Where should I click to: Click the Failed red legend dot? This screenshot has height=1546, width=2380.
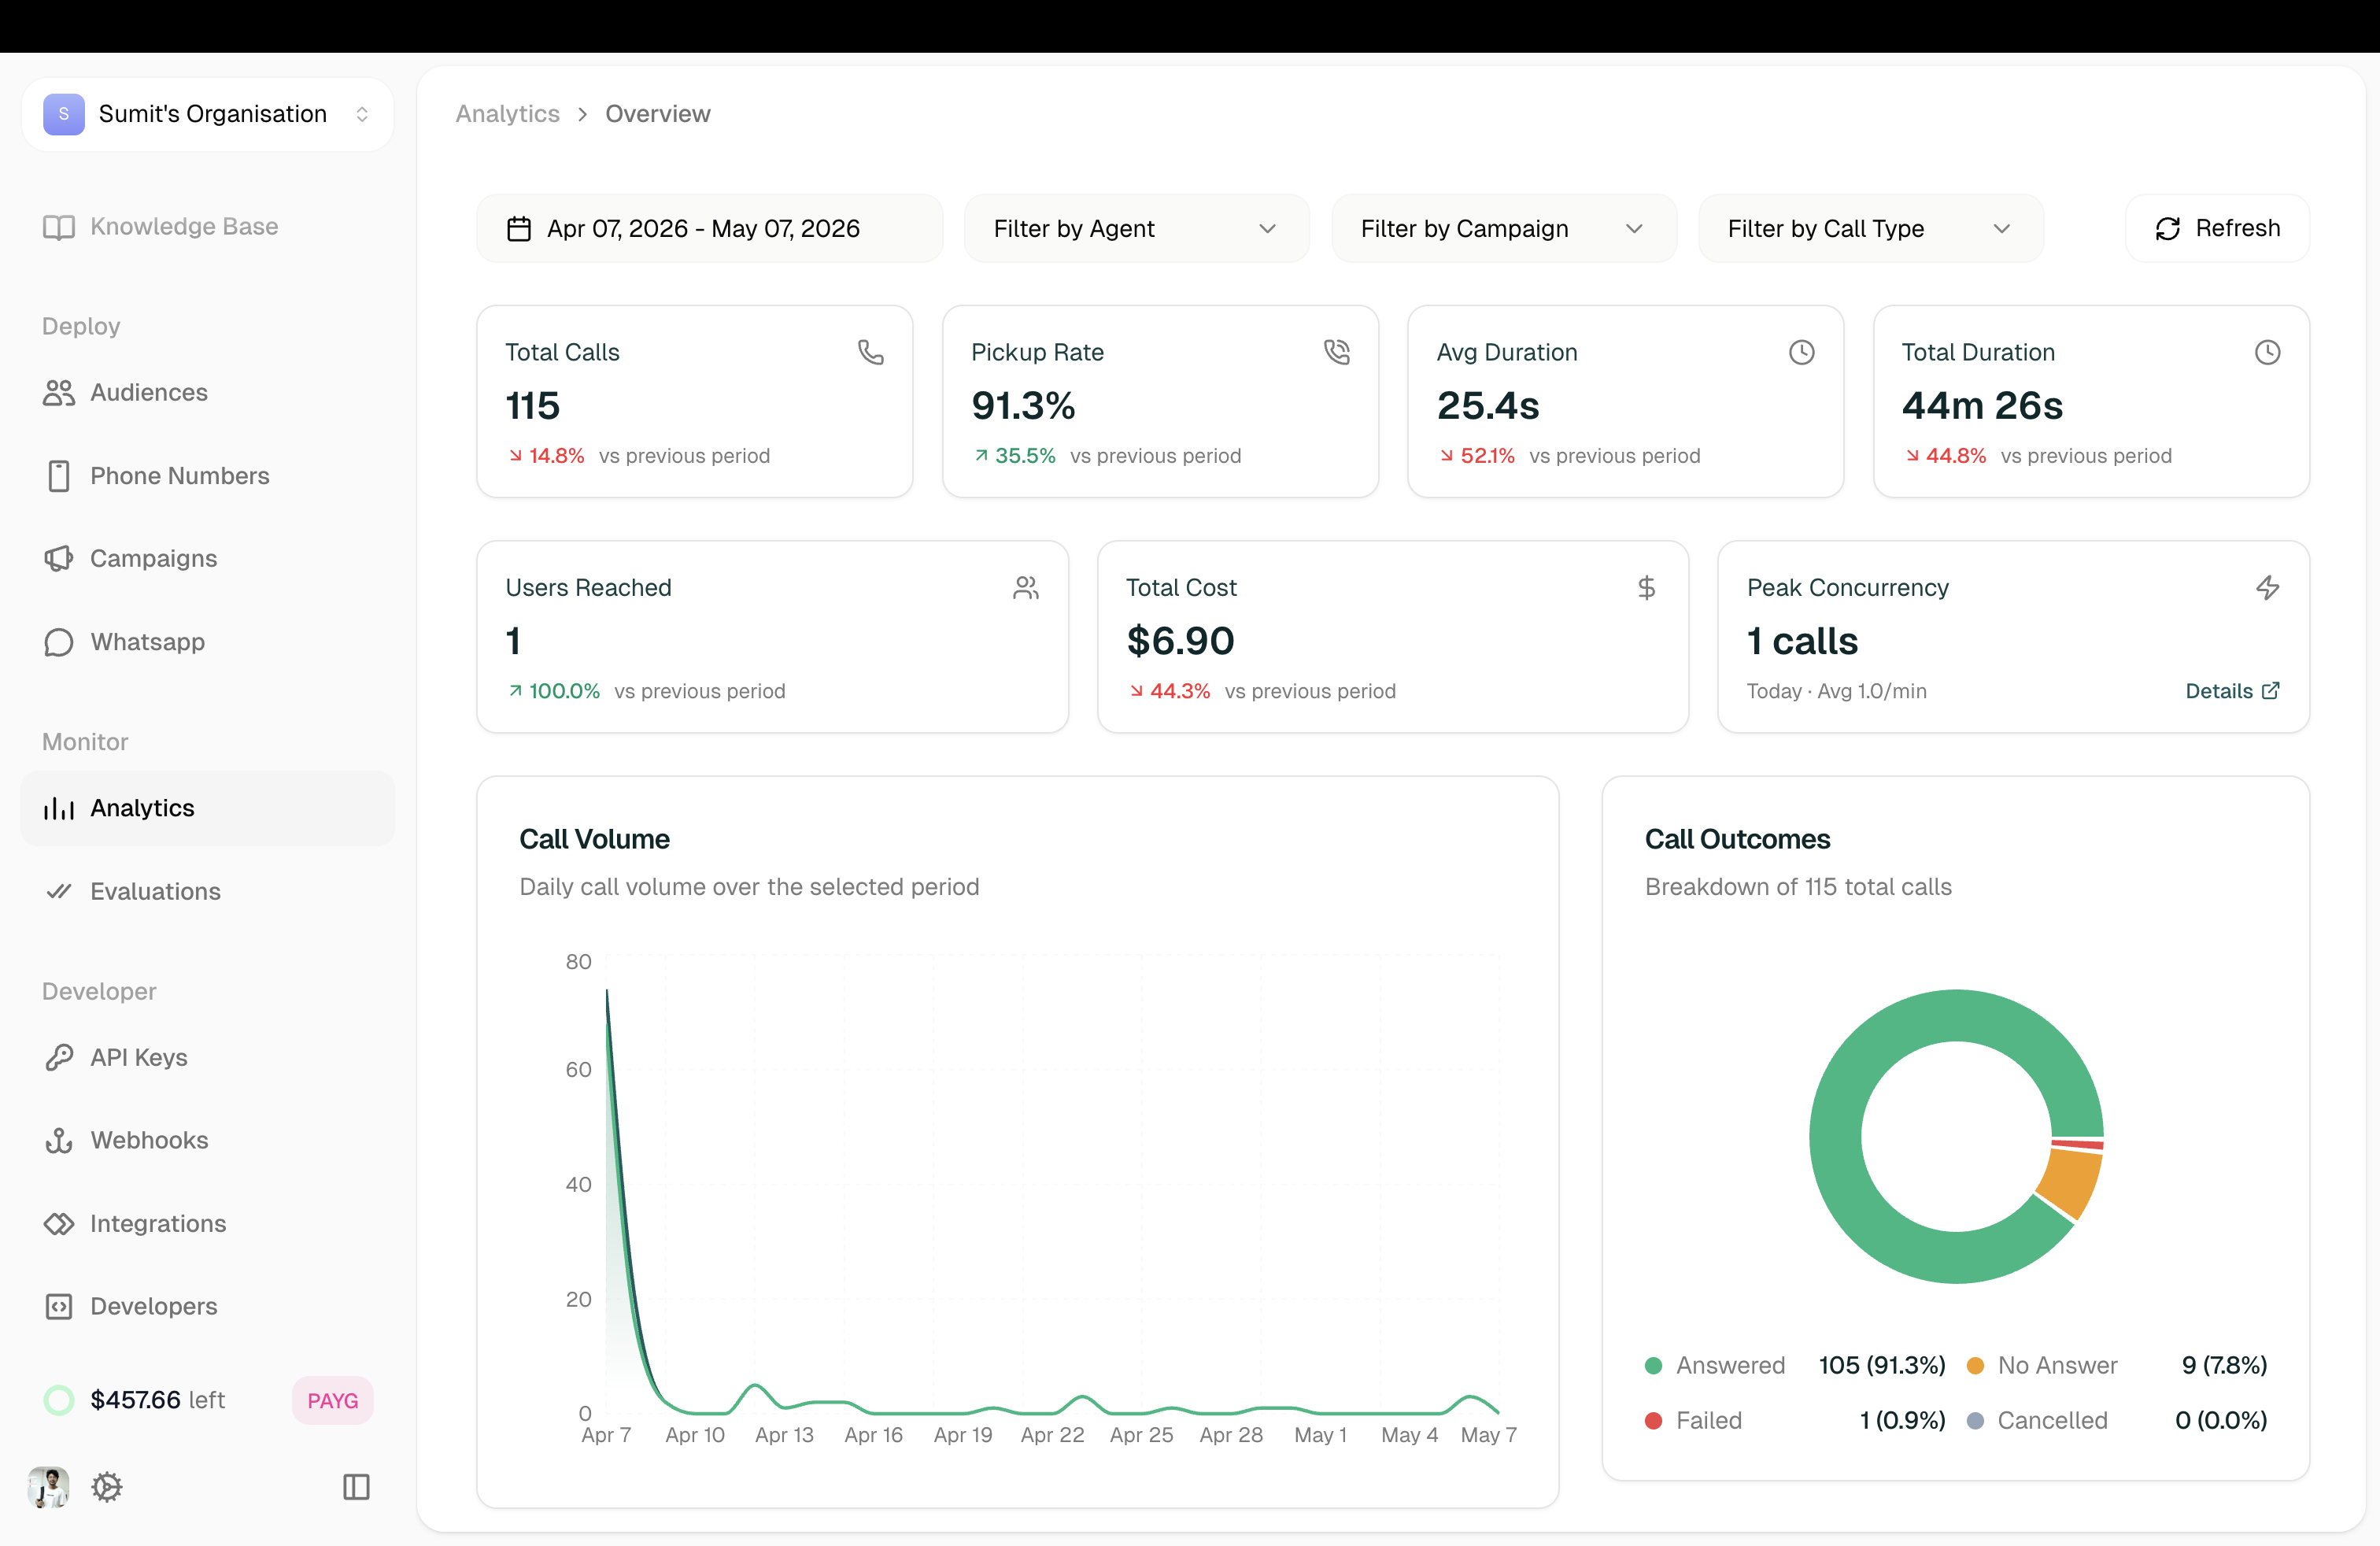tap(1654, 1421)
